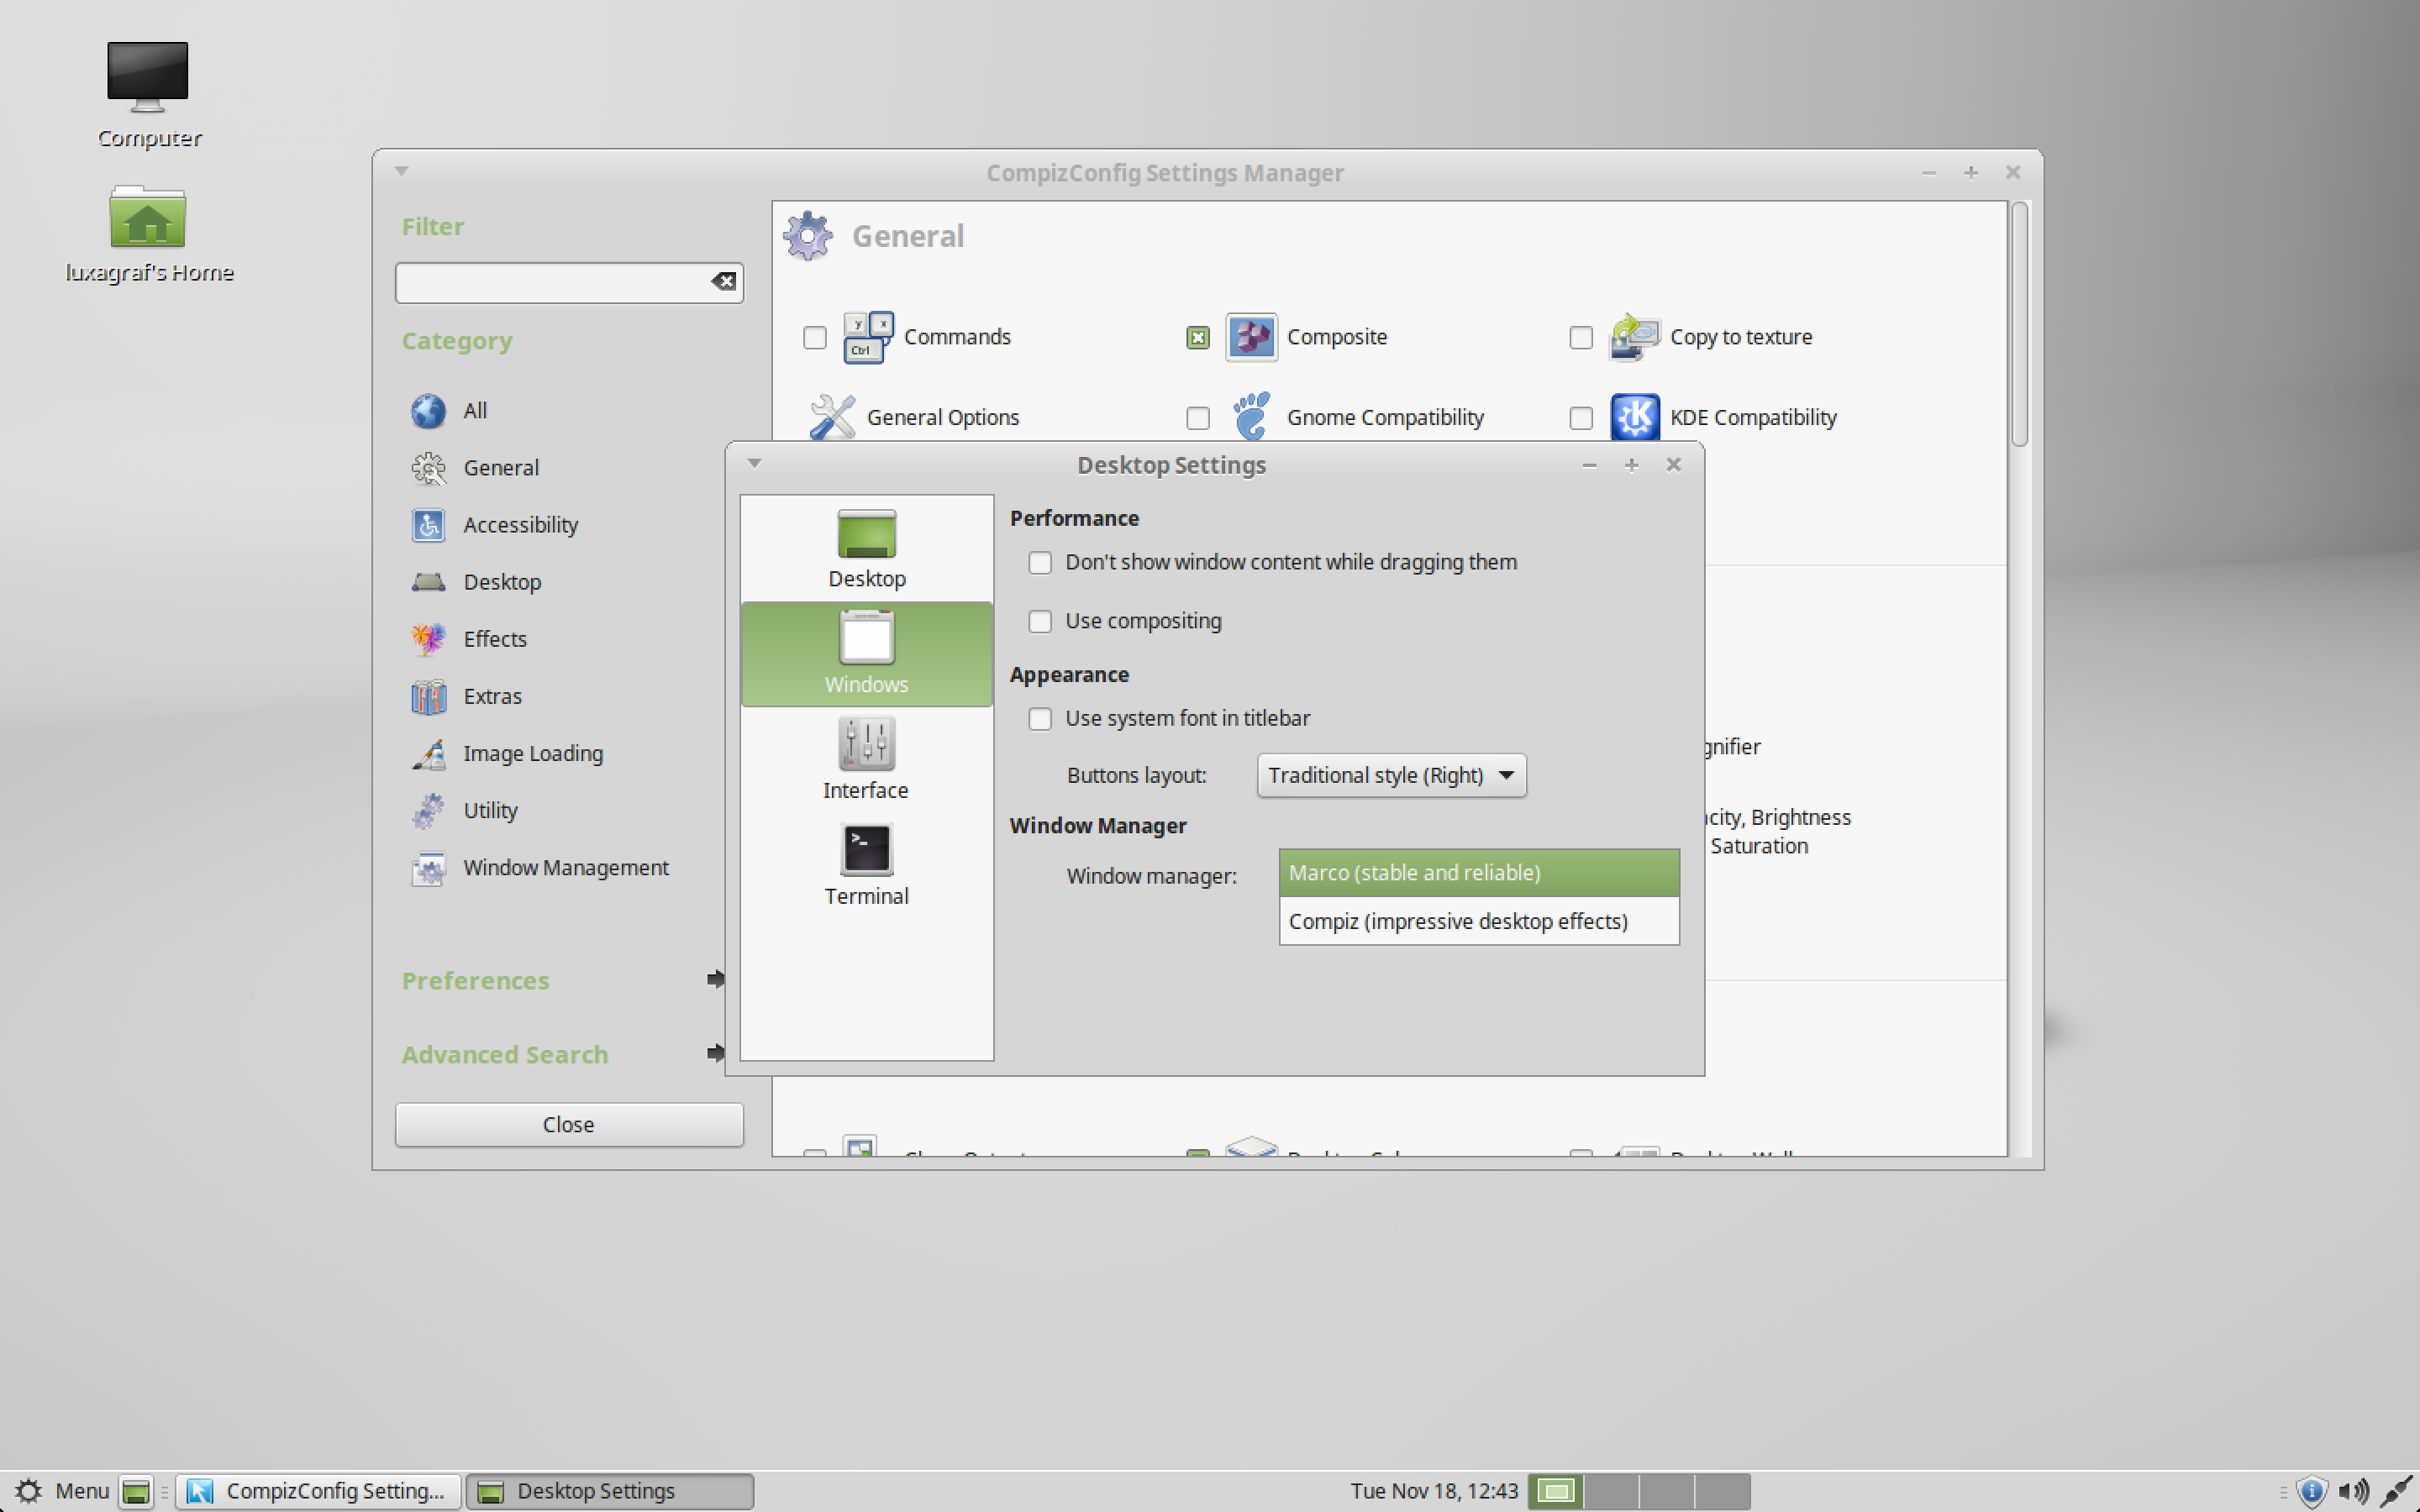This screenshot has height=1512, width=2420.
Task: Open the volume control tray icon
Action: click(2352, 1491)
